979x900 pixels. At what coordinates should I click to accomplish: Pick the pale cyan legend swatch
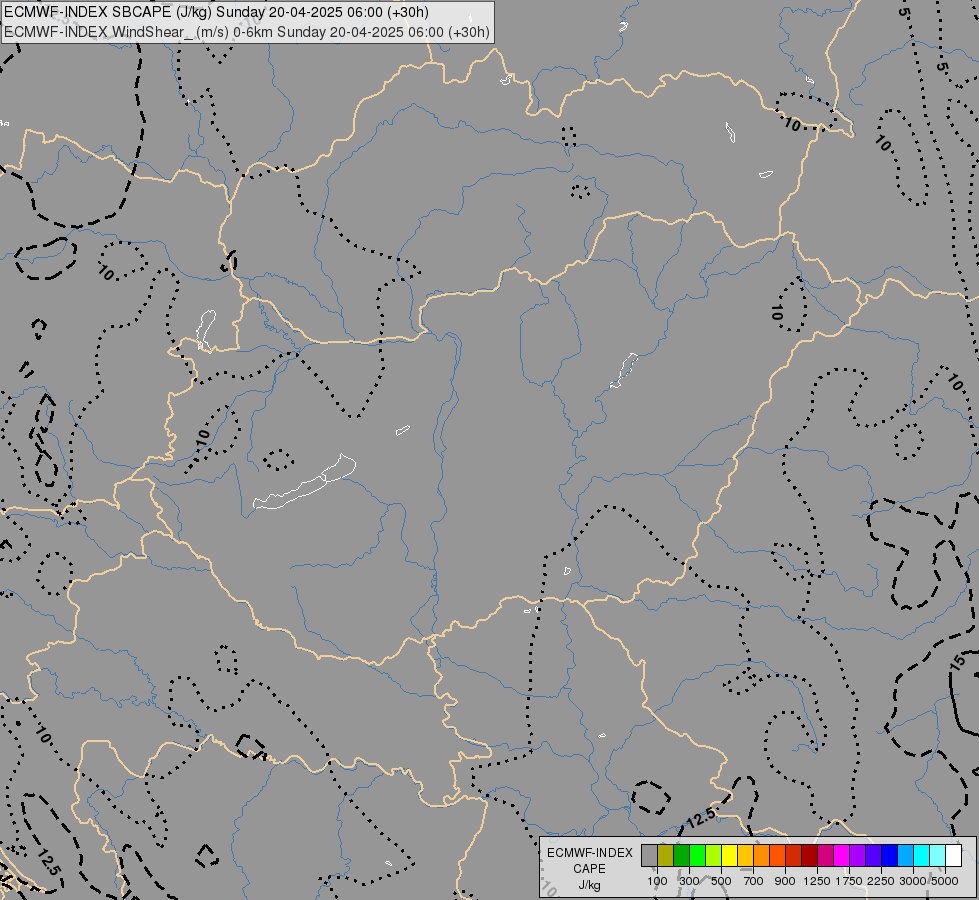937,856
